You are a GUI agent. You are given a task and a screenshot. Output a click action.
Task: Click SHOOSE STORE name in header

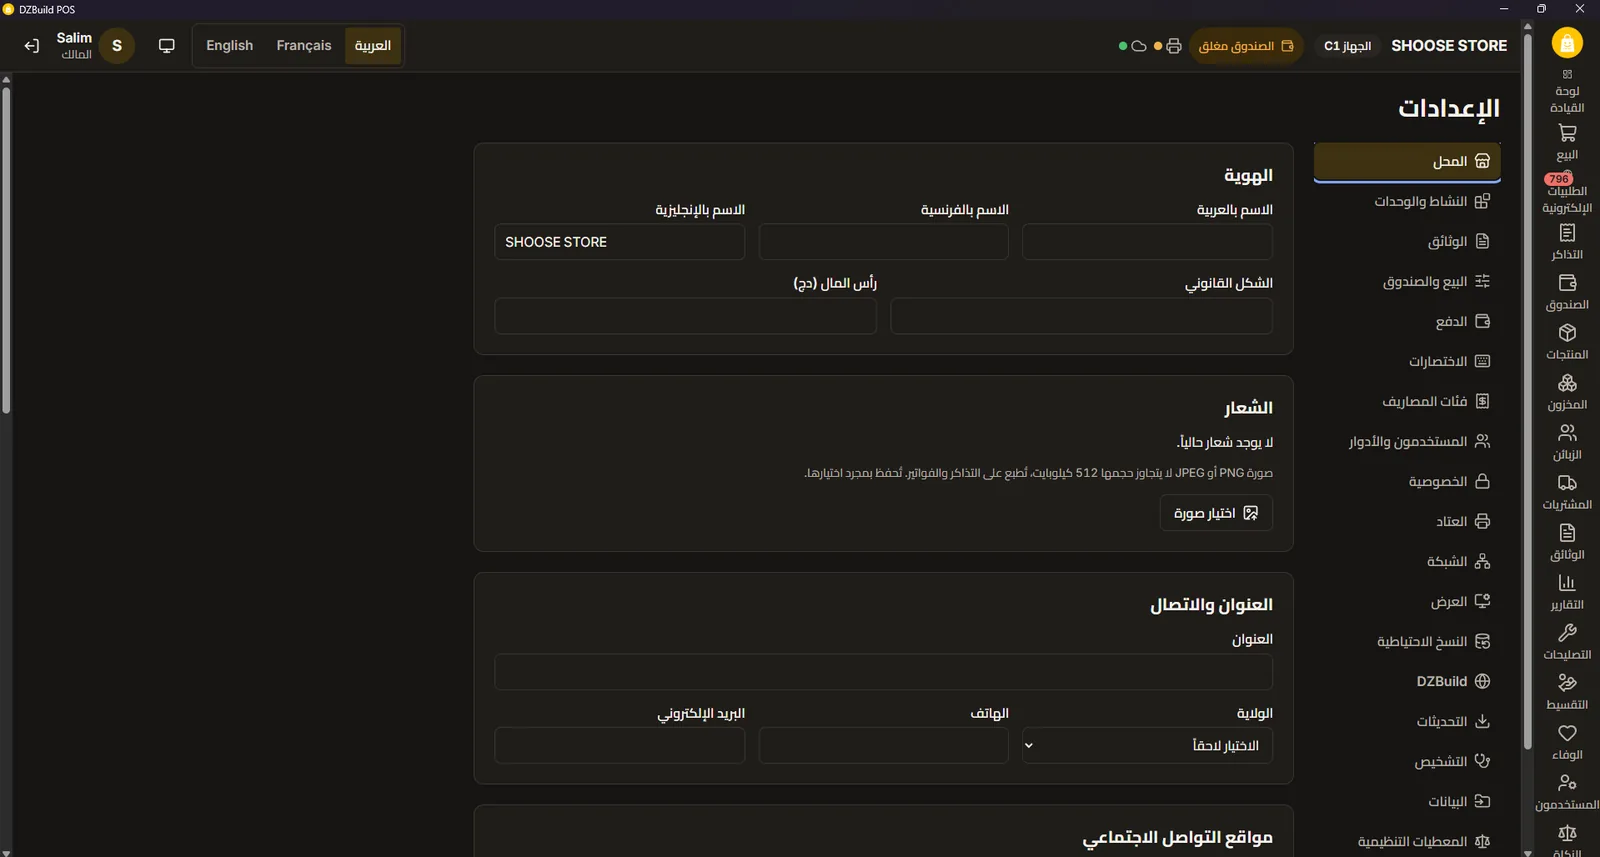pos(1449,46)
